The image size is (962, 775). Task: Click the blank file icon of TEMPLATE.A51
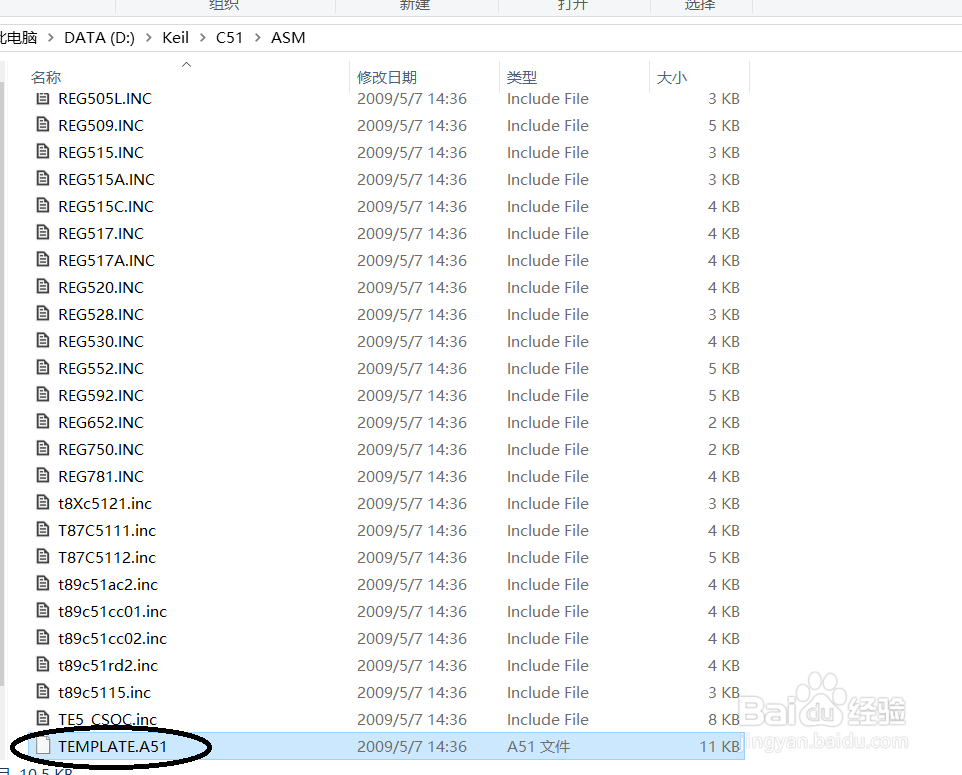click(x=43, y=746)
